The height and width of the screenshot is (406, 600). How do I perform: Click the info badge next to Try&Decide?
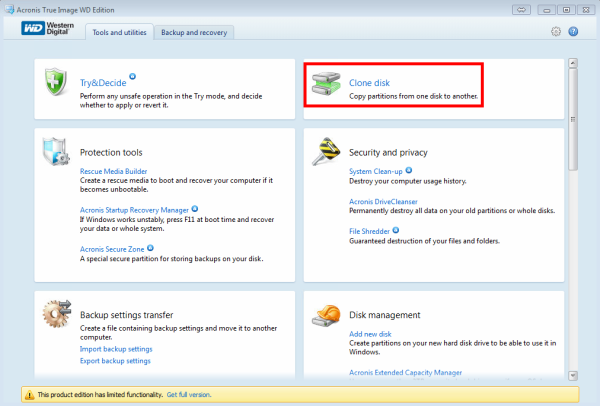click(x=132, y=77)
